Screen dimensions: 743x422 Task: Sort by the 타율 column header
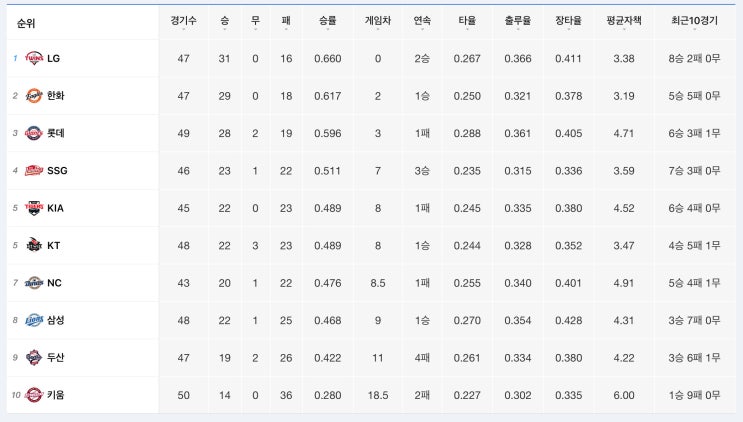click(467, 21)
